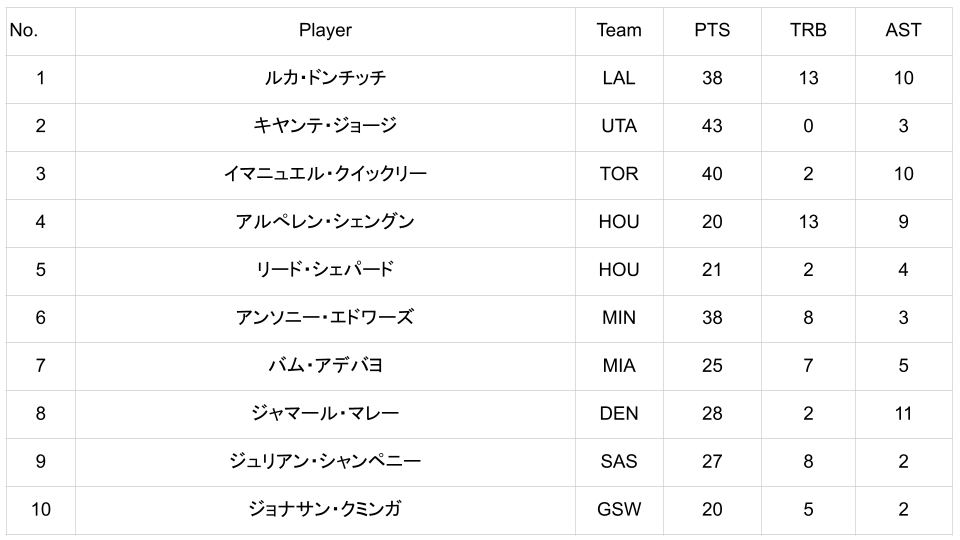Screen dimensions: 960x540
Task: Select the DEN team cell
Action: coord(619,414)
